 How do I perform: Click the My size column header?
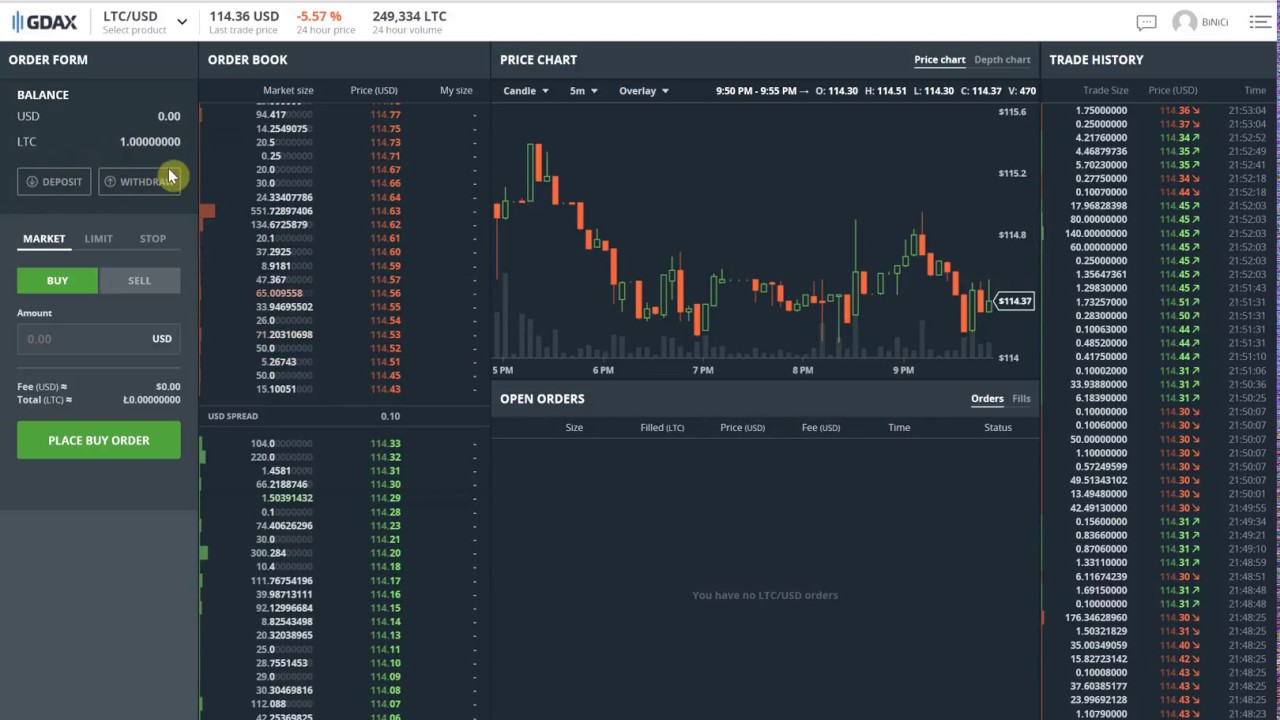pyautogui.click(x=456, y=91)
